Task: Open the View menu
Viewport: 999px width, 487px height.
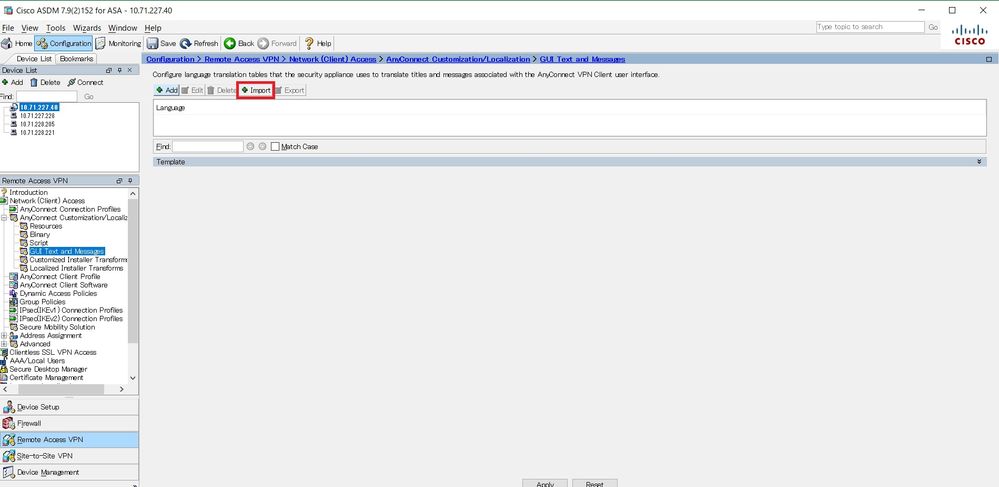Action: pyautogui.click(x=30, y=28)
